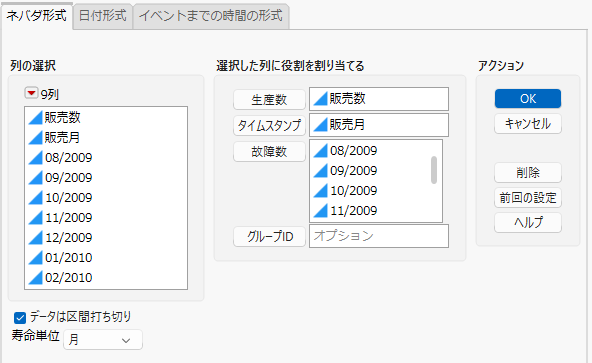Select 09/2009 text in 故障数 role list
This screenshot has width=592, height=363.
coord(354,171)
